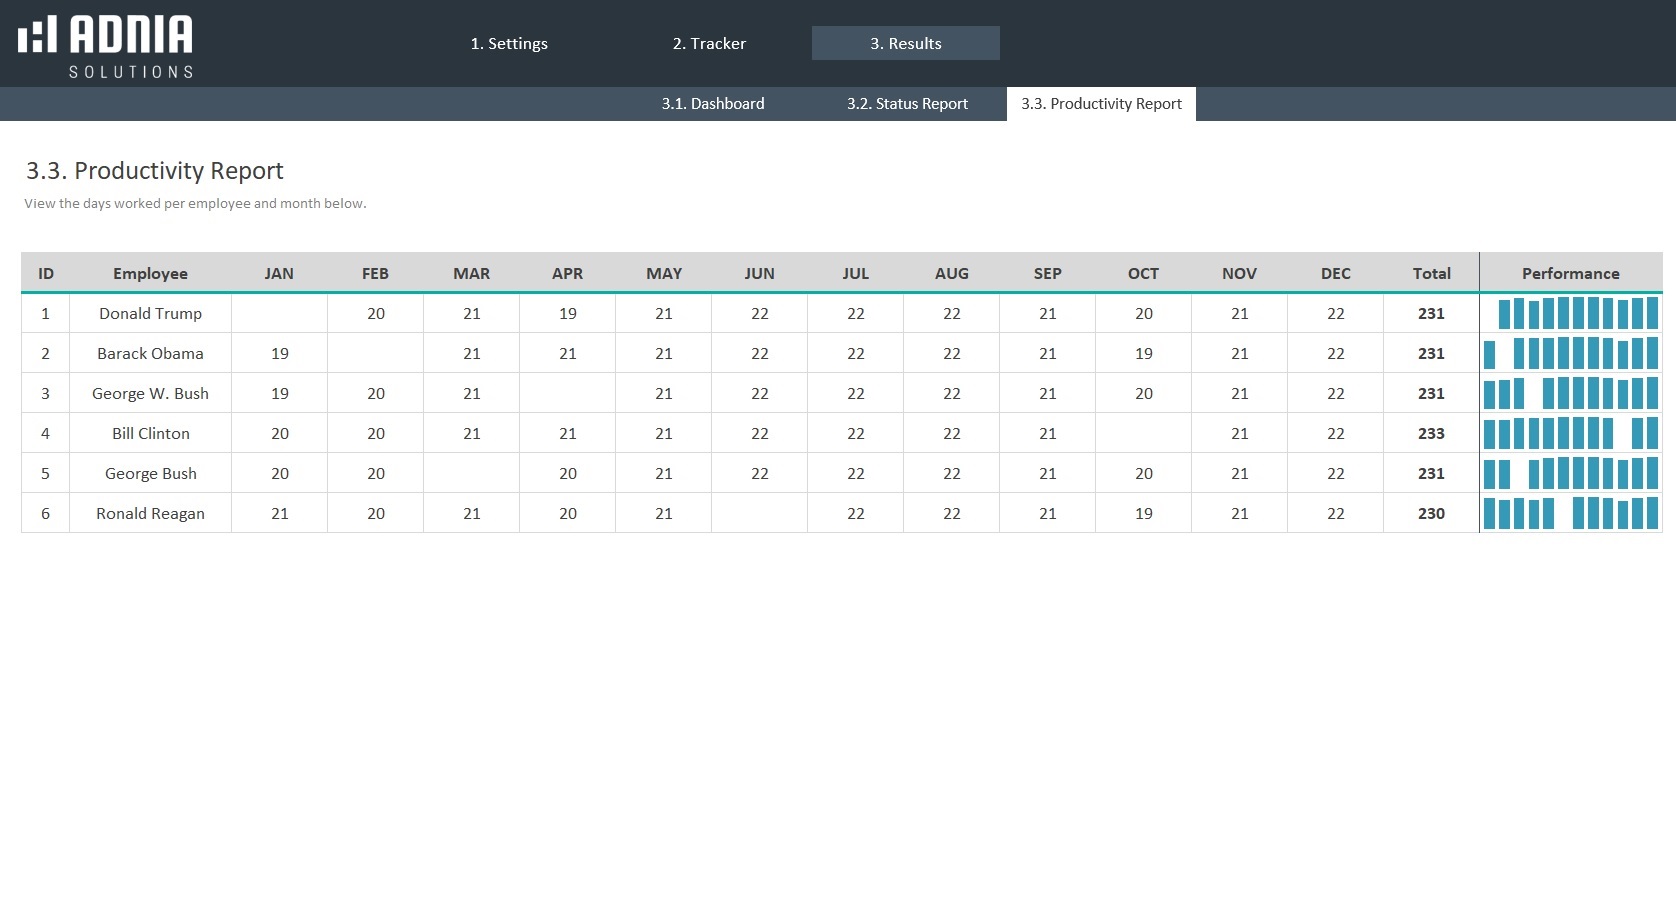Select the George W. Bush name cell
Image resolution: width=1676 pixels, height=911 pixels.
(x=150, y=393)
